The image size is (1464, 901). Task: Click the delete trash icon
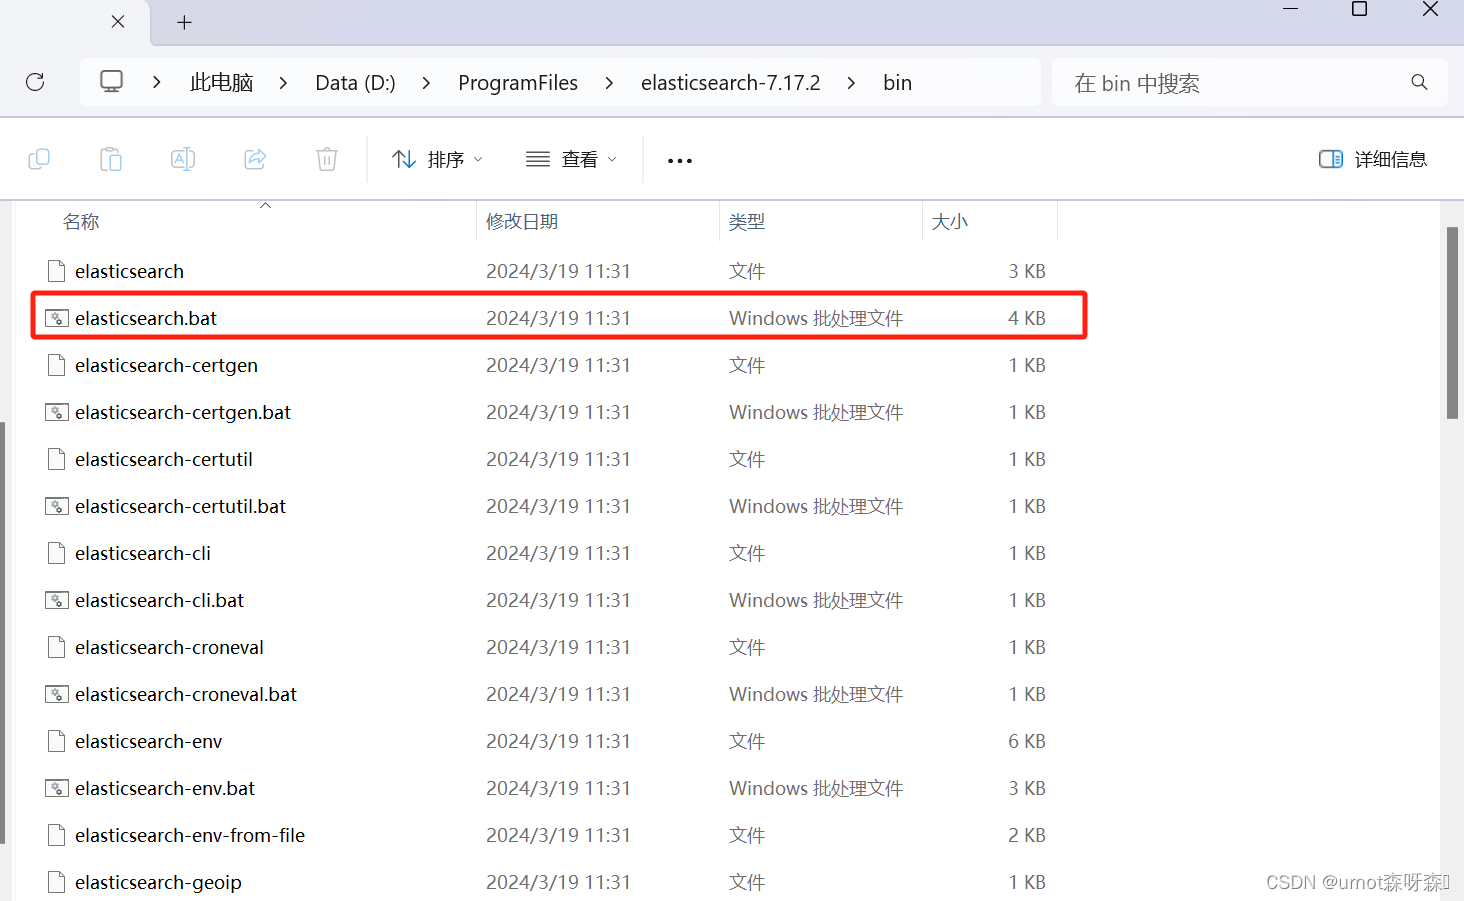327,159
